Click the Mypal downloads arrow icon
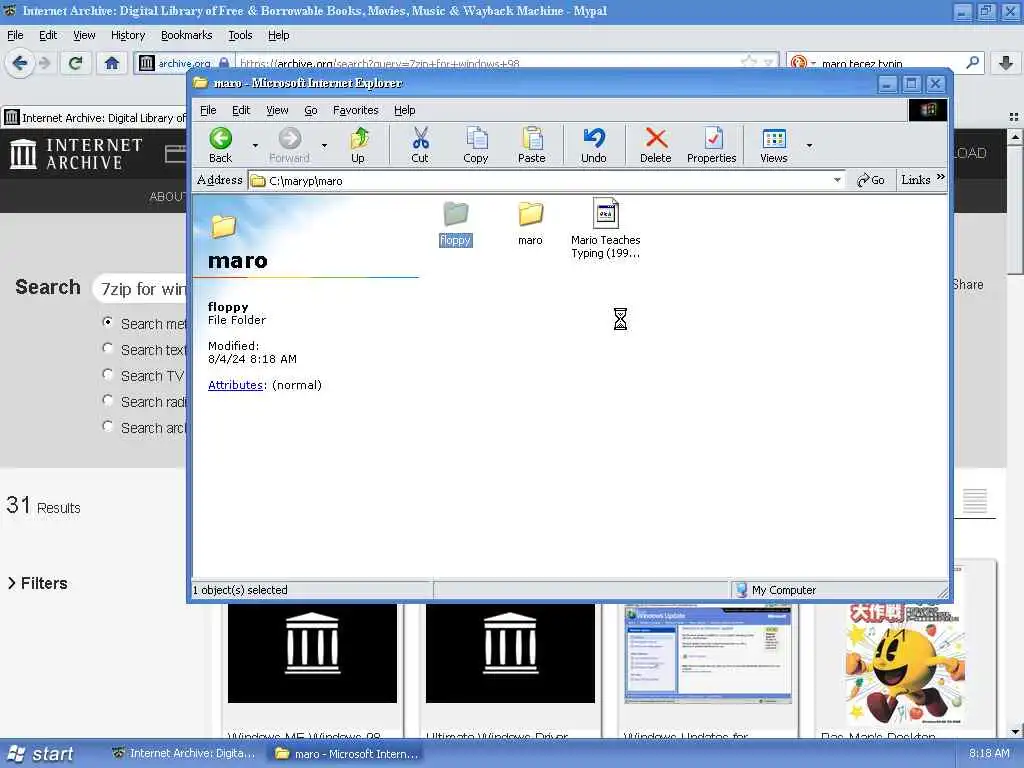Screen dimensions: 1024x768 [x=1006, y=63]
